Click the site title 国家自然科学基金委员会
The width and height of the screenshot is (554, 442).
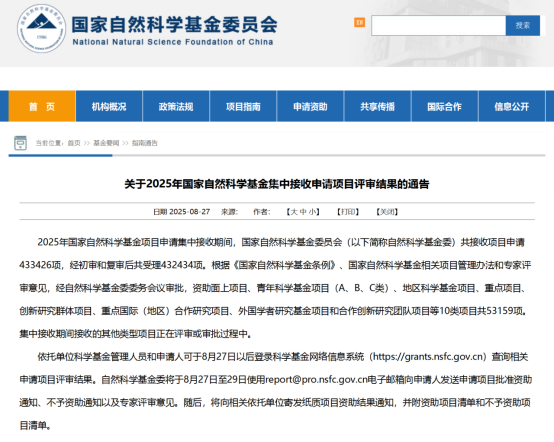[175, 24]
